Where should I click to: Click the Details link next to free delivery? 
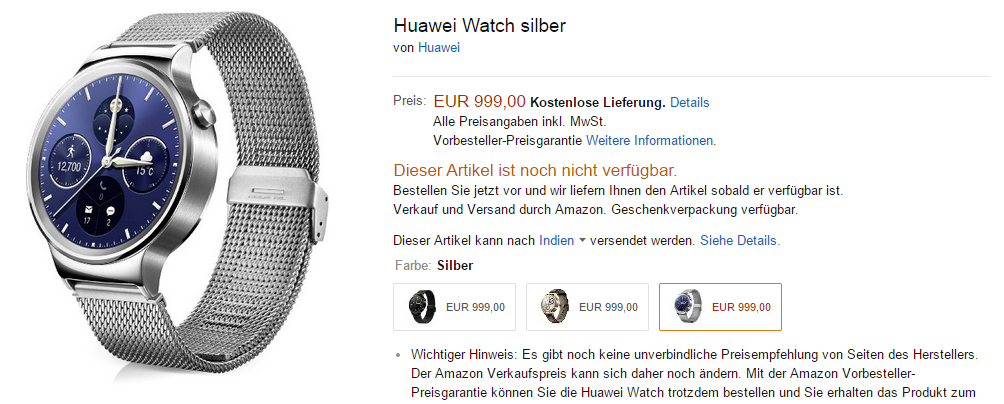pyautogui.click(x=690, y=102)
